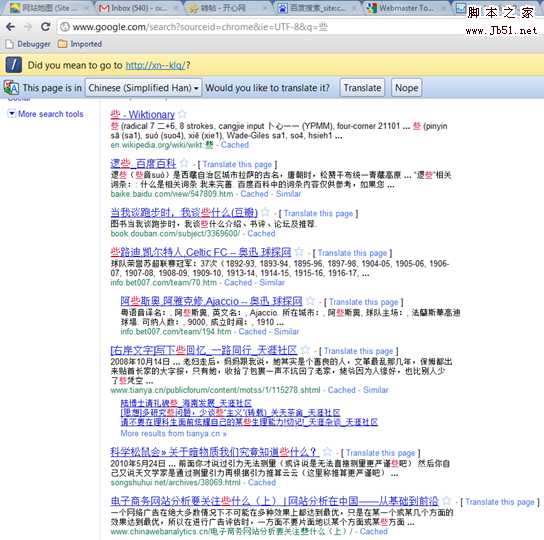Screen dimensions: 544x540
Task: Translate this page for chinawebanalytics.cn result
Action: pyautogui.click(x=500, y=502)
